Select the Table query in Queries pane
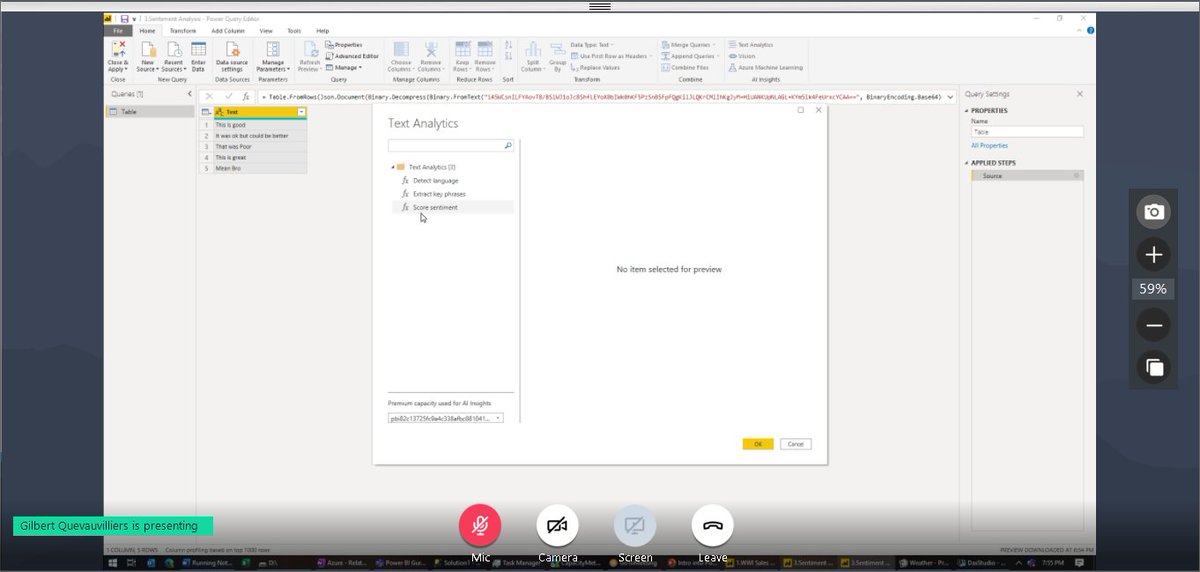This screenshot has height=572, width=1200. (x=149, y=112)
